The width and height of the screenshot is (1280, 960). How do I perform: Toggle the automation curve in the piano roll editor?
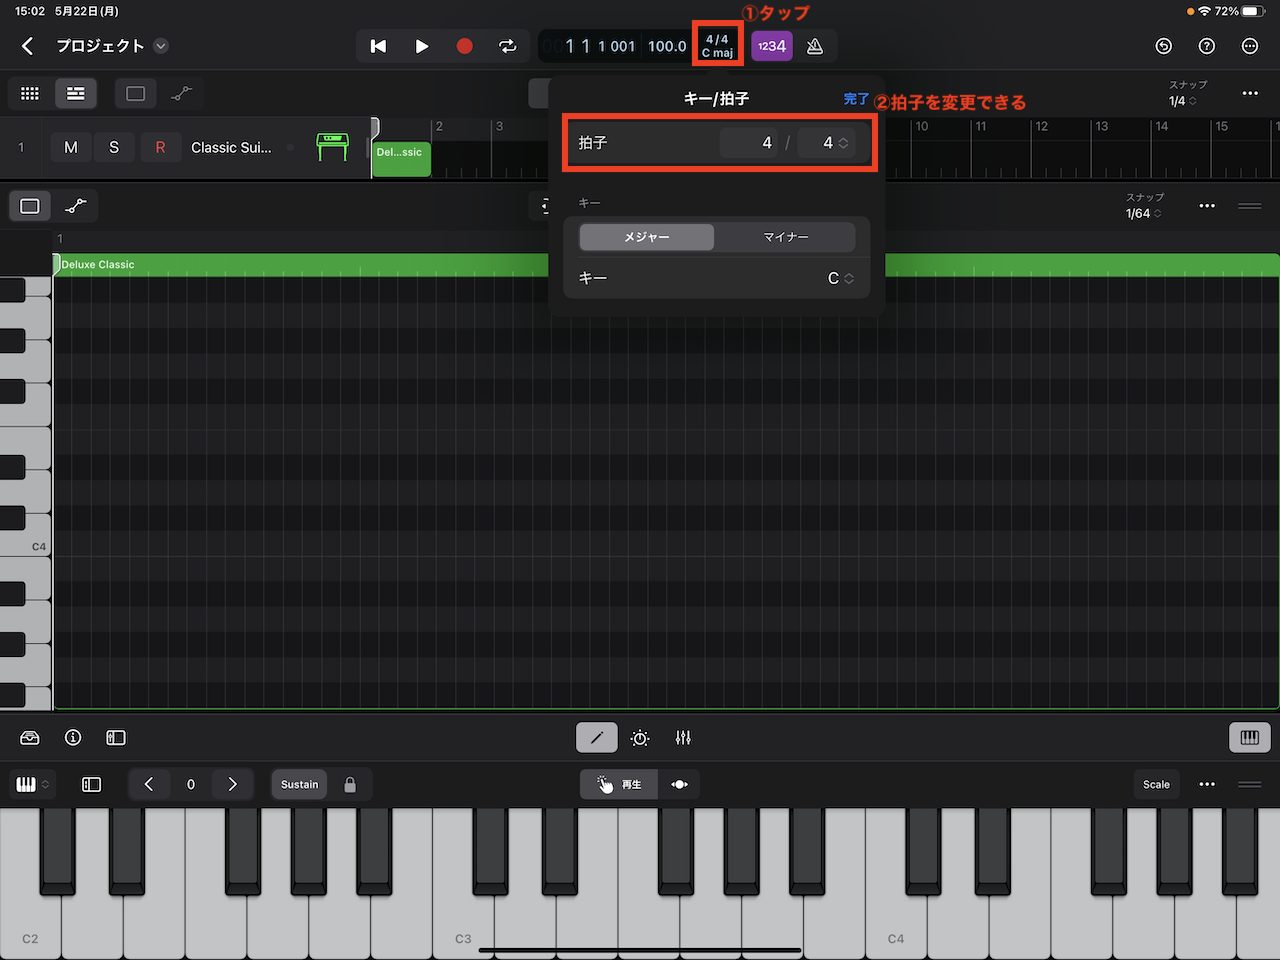pos(76,206)
